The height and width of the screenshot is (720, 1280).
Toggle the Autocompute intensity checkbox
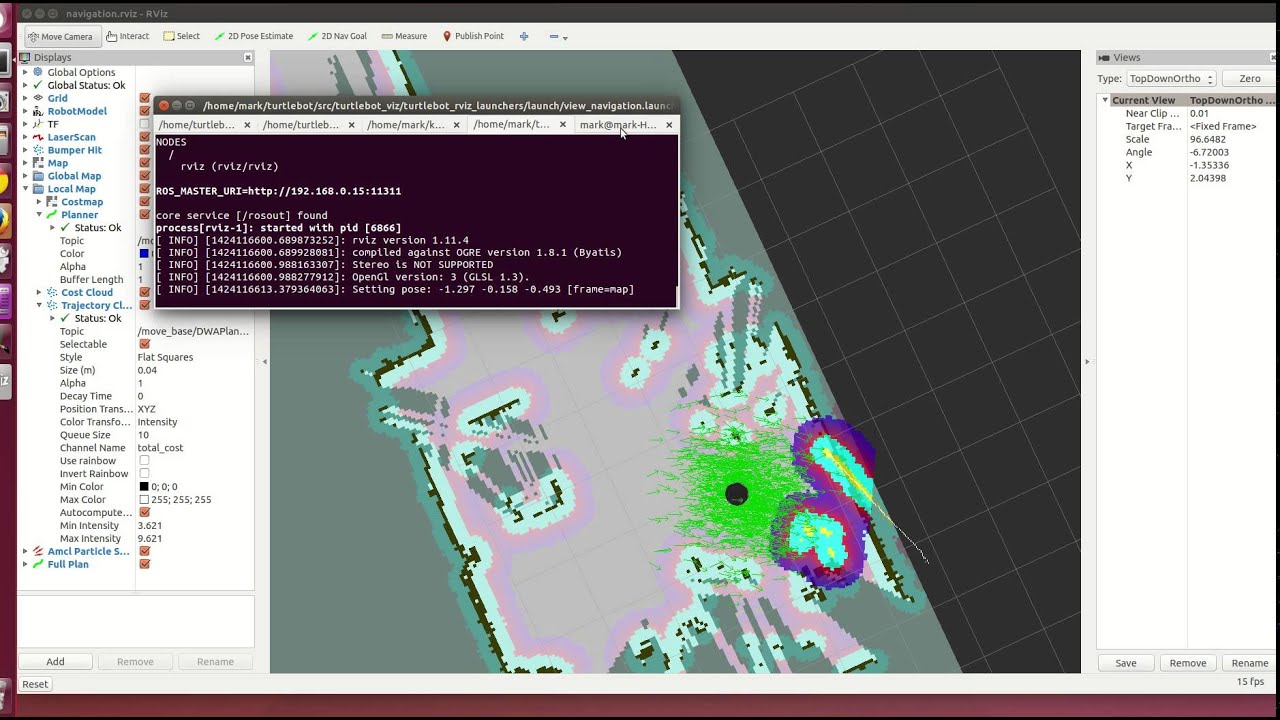coord(144,513)
